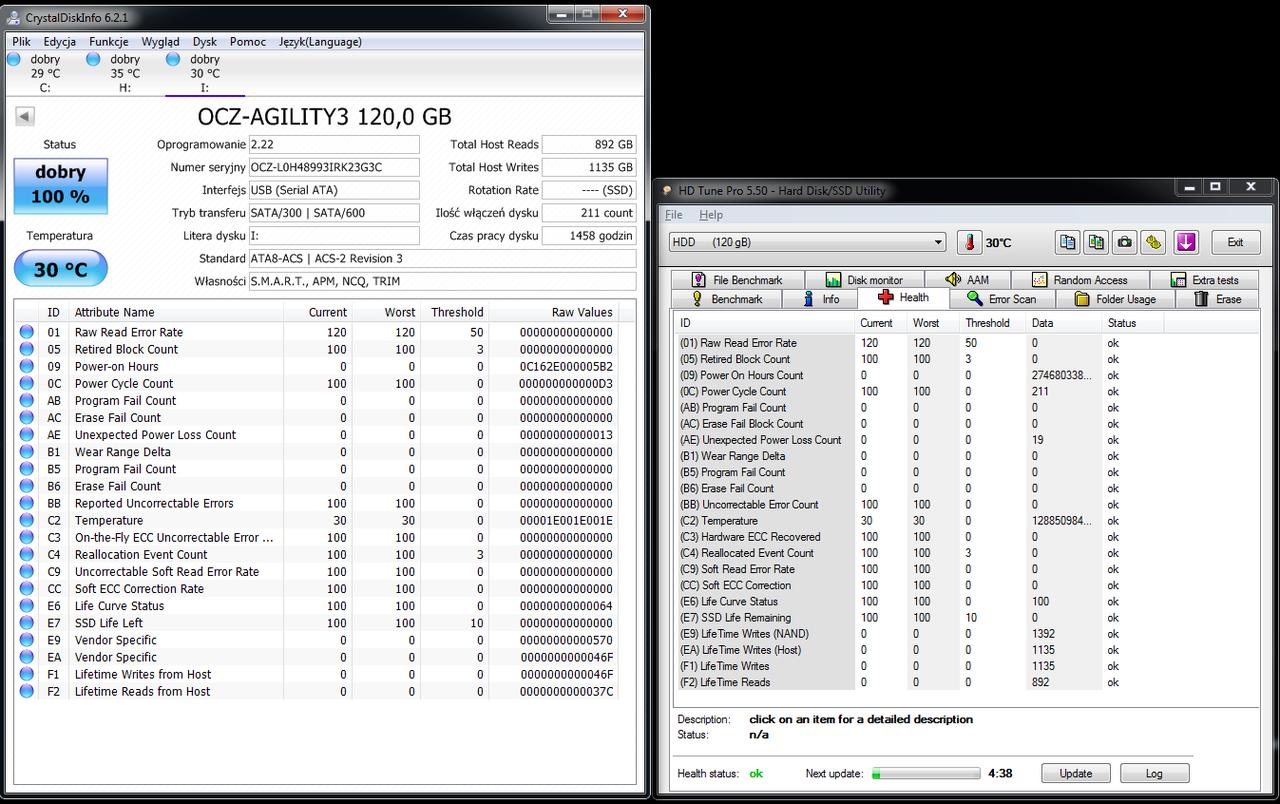This screenshot has width=1280, height=804.
Task: Switch to the Extra tests tab
Action: click(1204, 280)
